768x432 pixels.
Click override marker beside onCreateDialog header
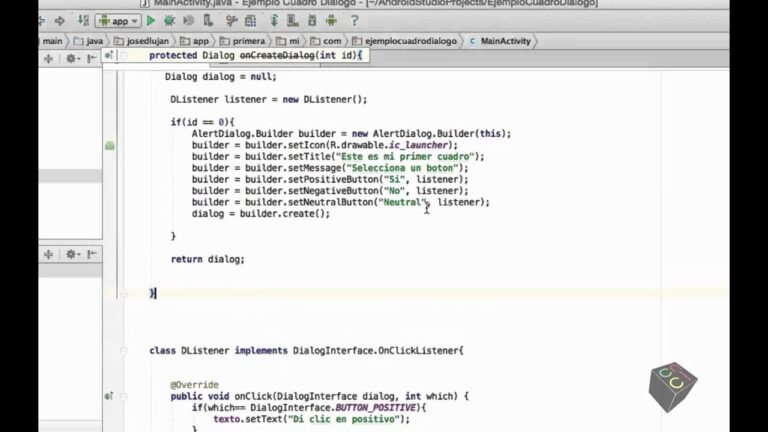(x=109, y=55)
